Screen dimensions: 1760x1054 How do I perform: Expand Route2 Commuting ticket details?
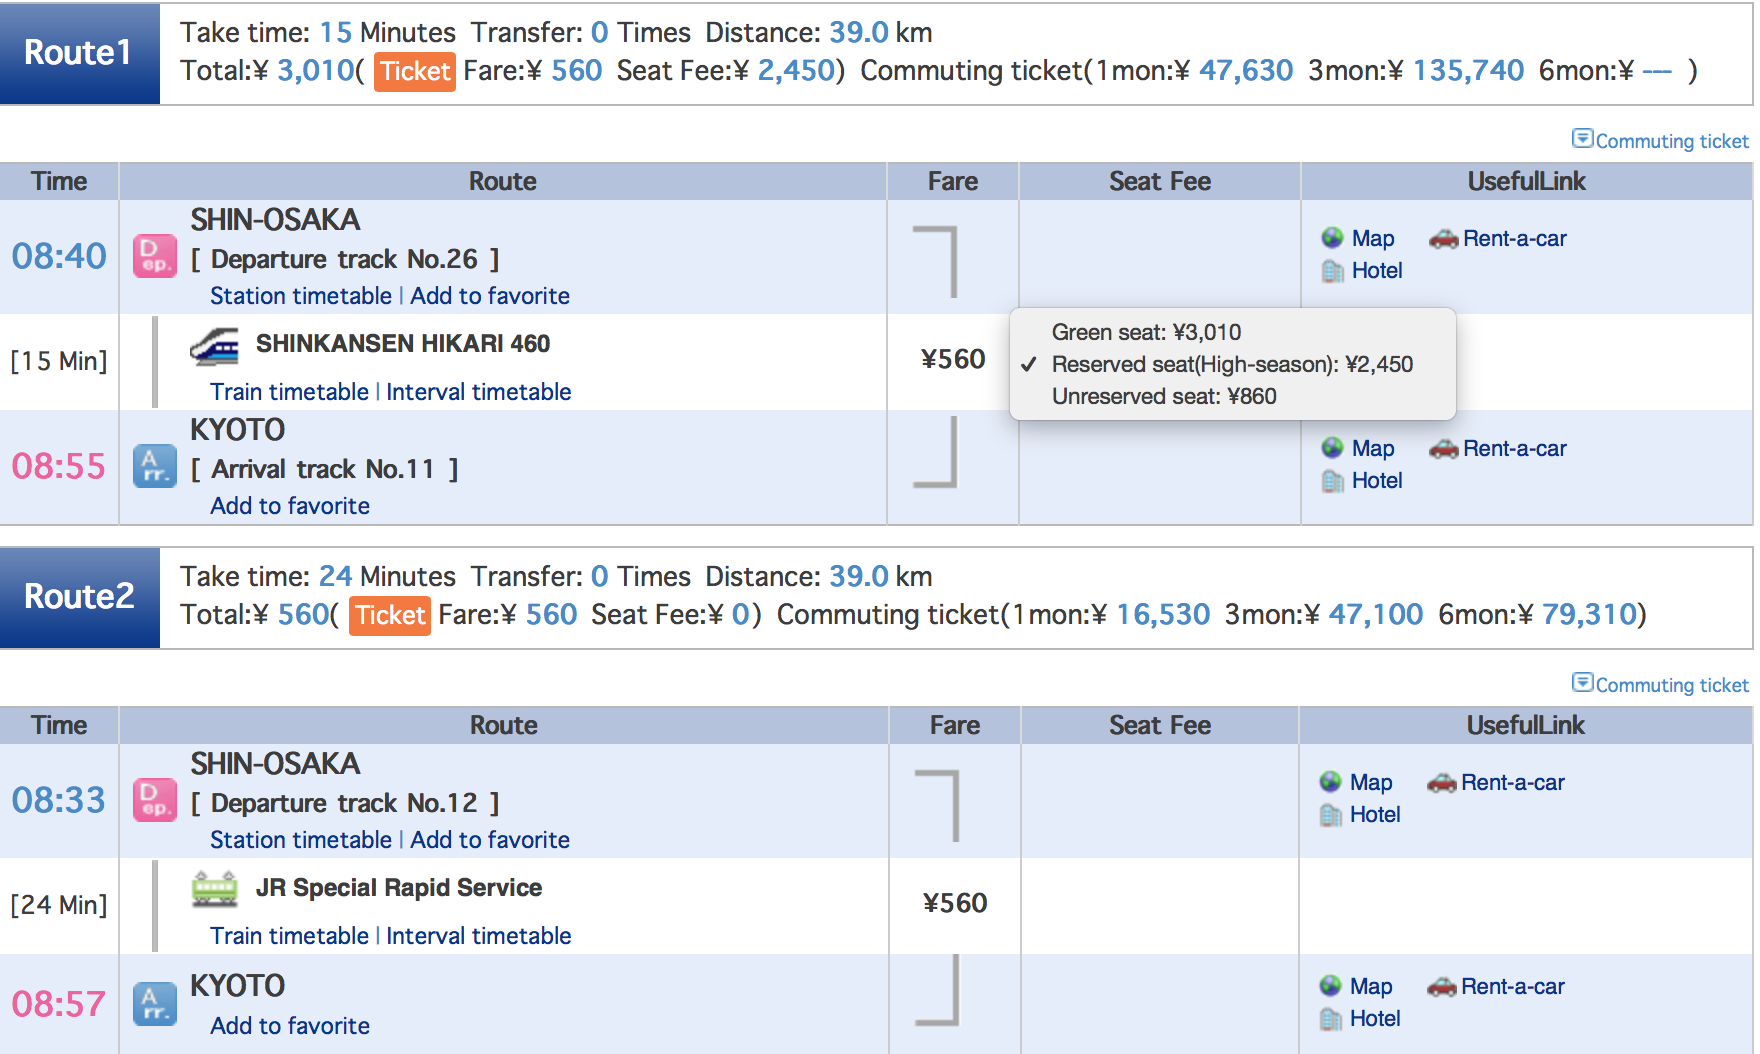click(x=1660, y=685)
